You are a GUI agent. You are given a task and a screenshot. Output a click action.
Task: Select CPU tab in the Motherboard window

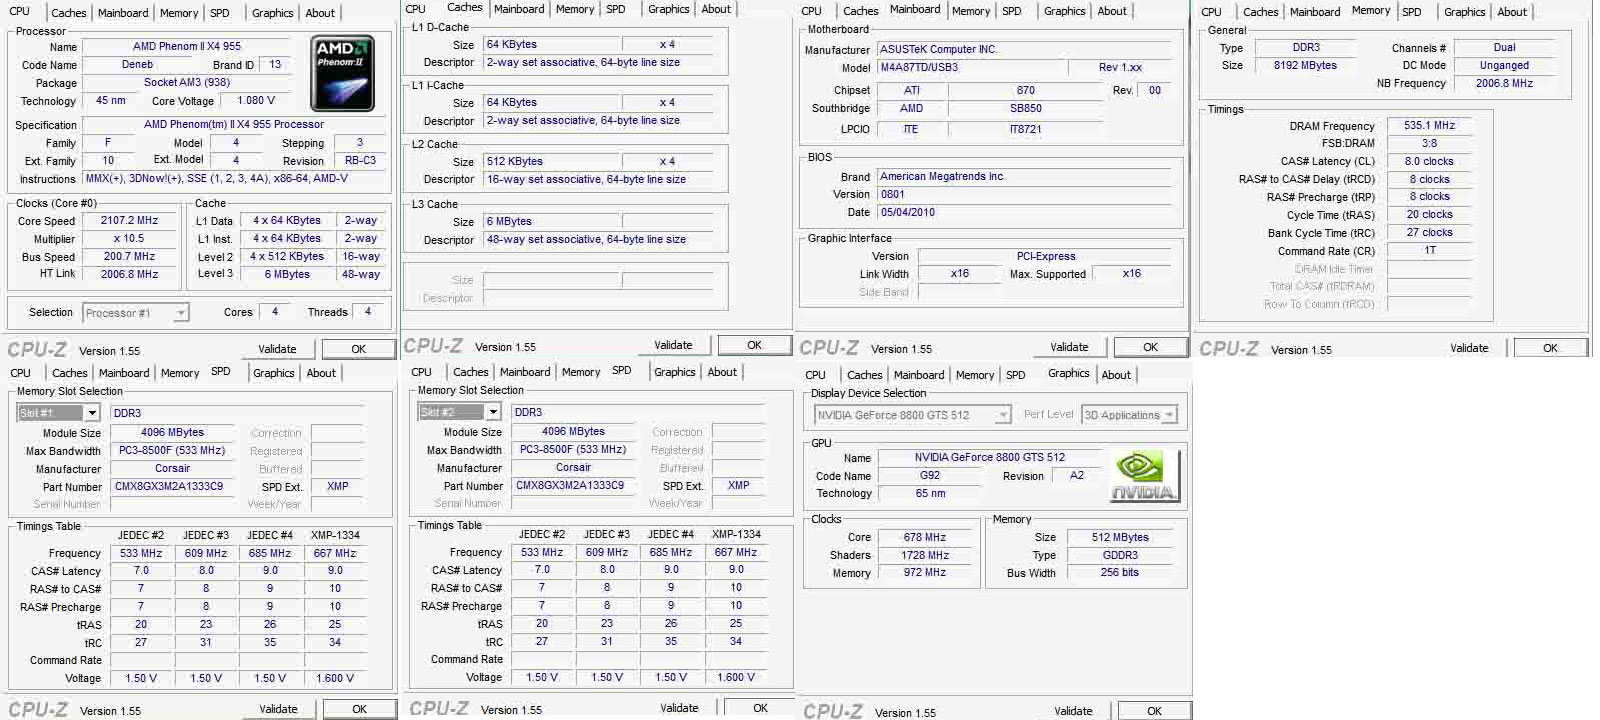[x=812, y=11]
